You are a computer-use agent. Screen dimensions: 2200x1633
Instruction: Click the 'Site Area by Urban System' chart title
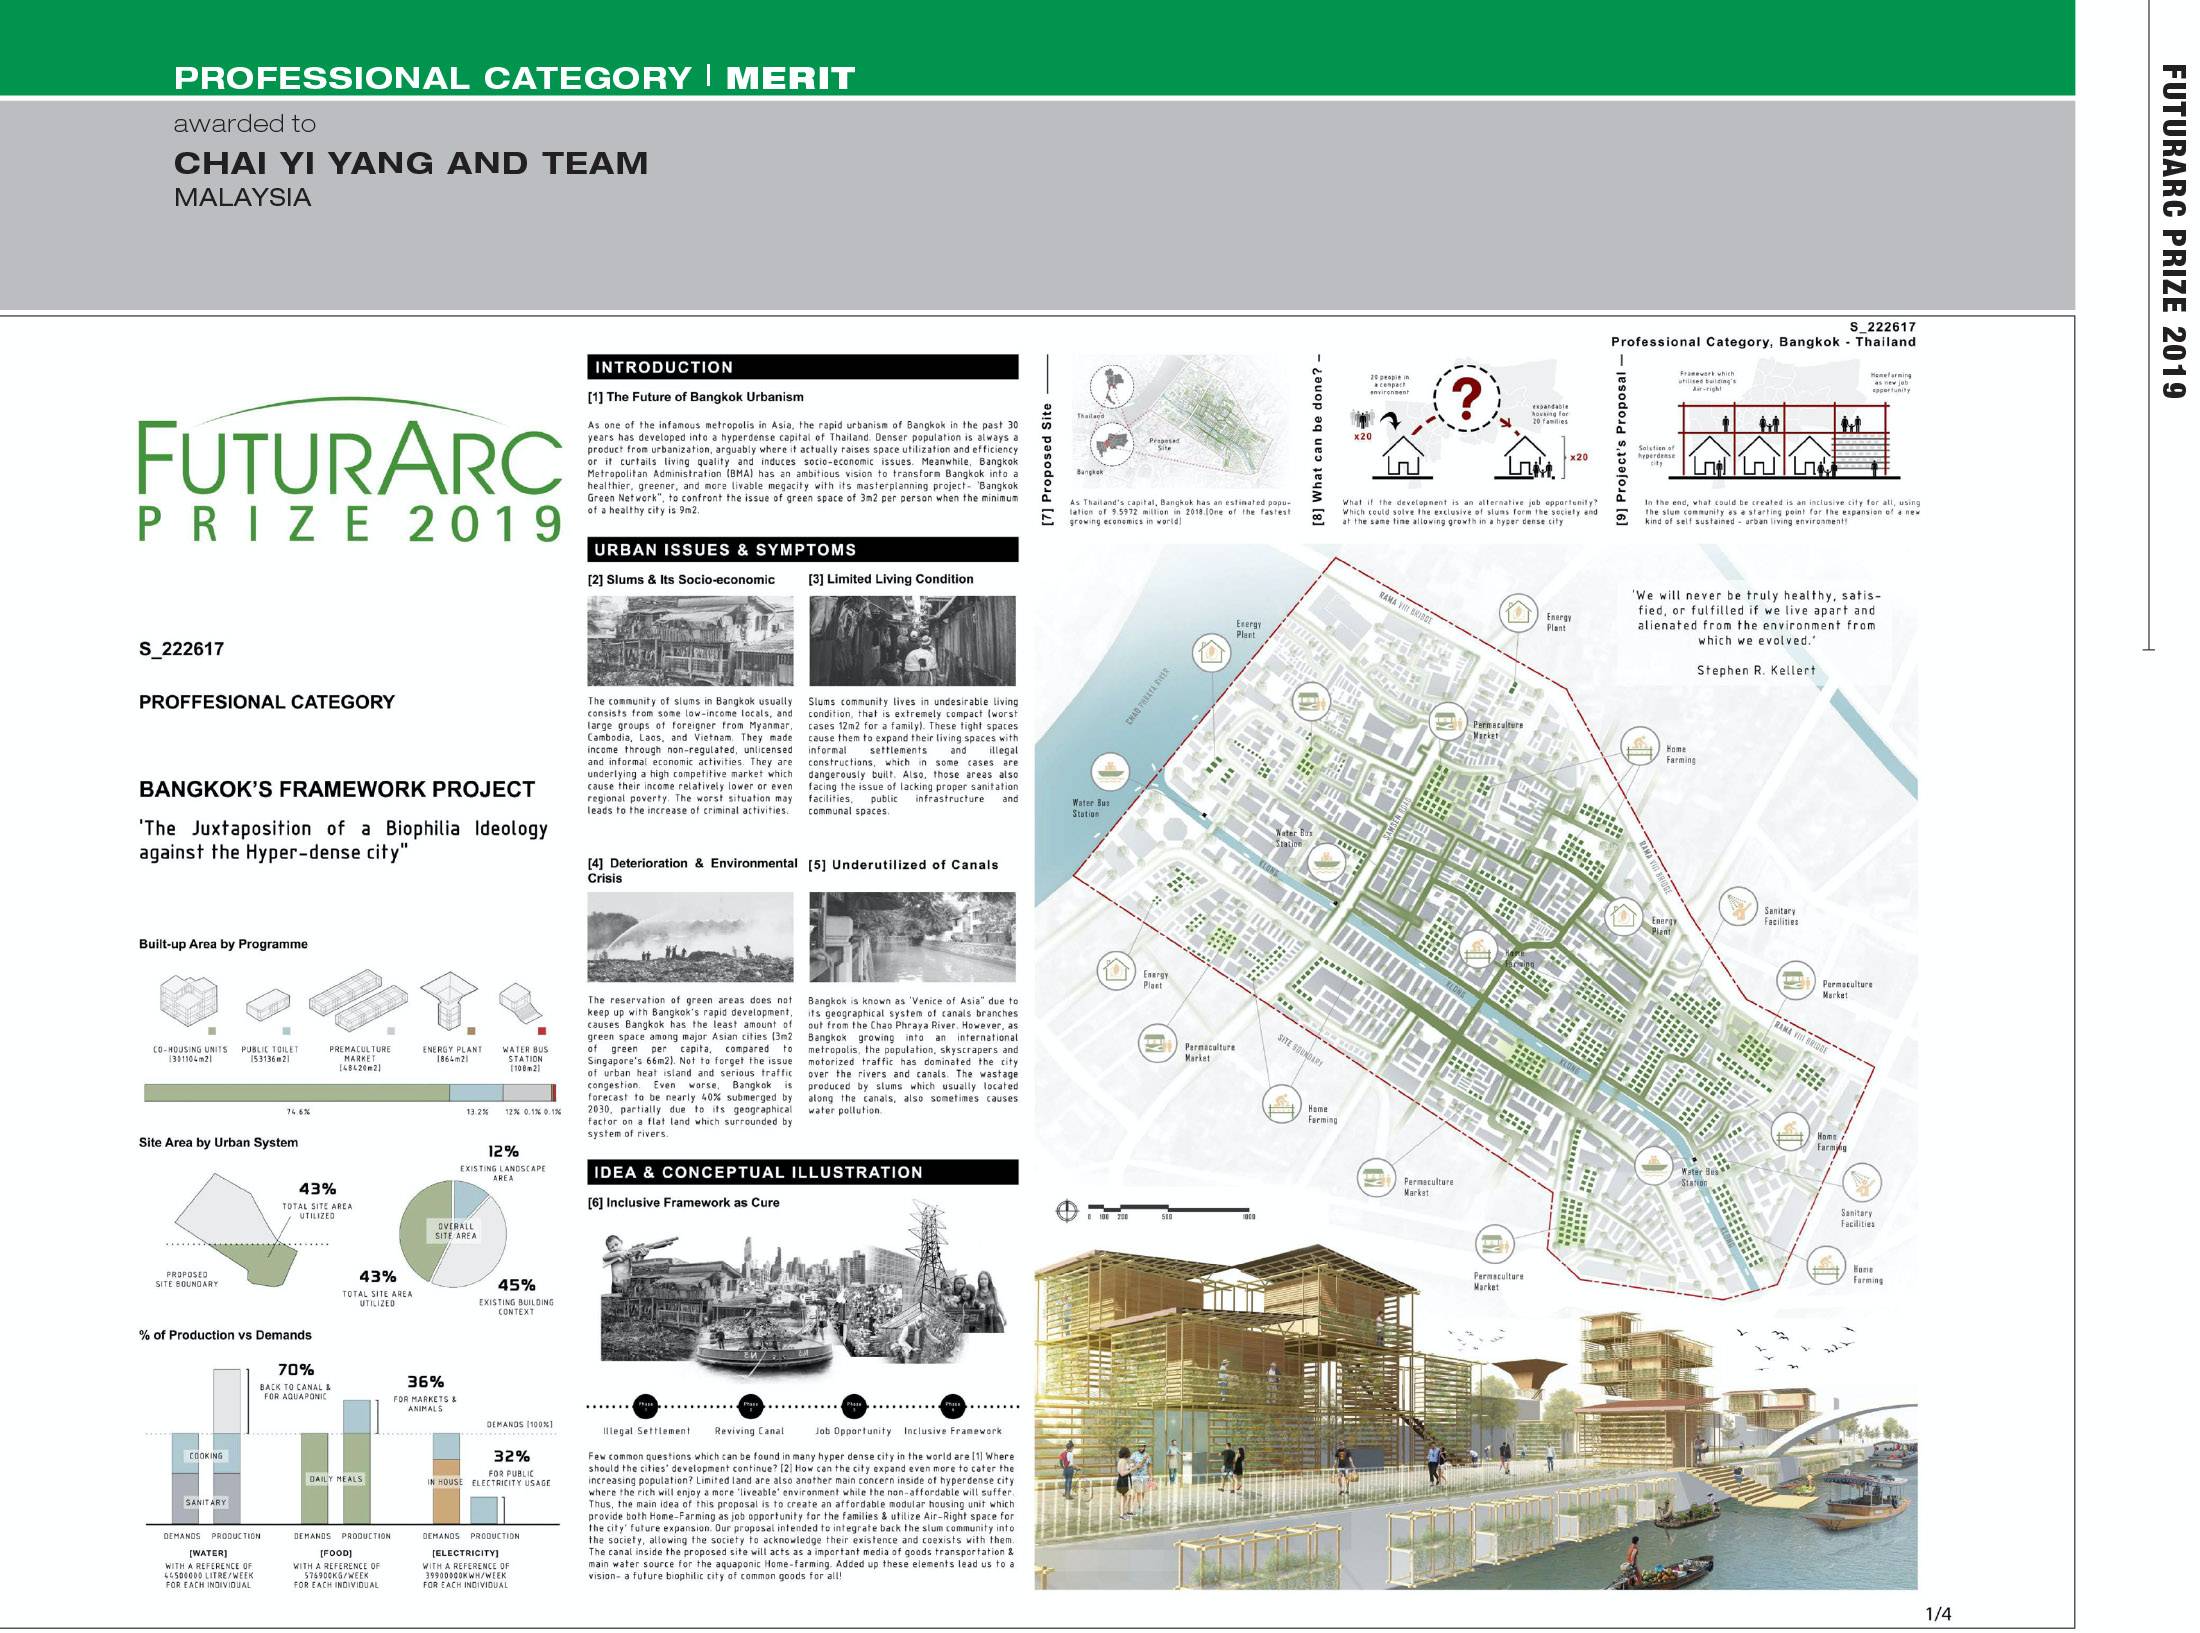point(218,1142)
